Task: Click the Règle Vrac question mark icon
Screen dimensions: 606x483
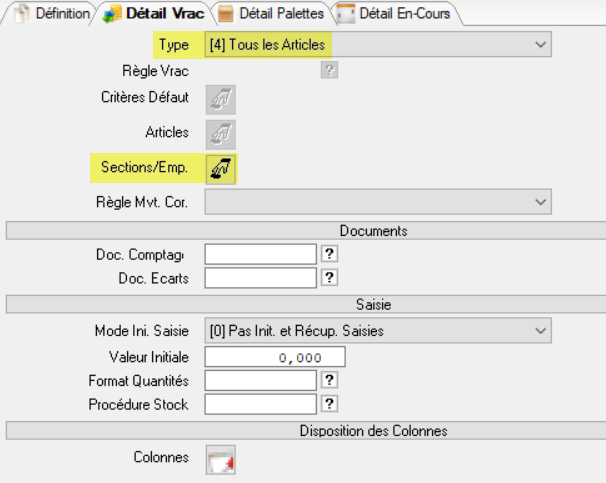Action: [329, 70]
